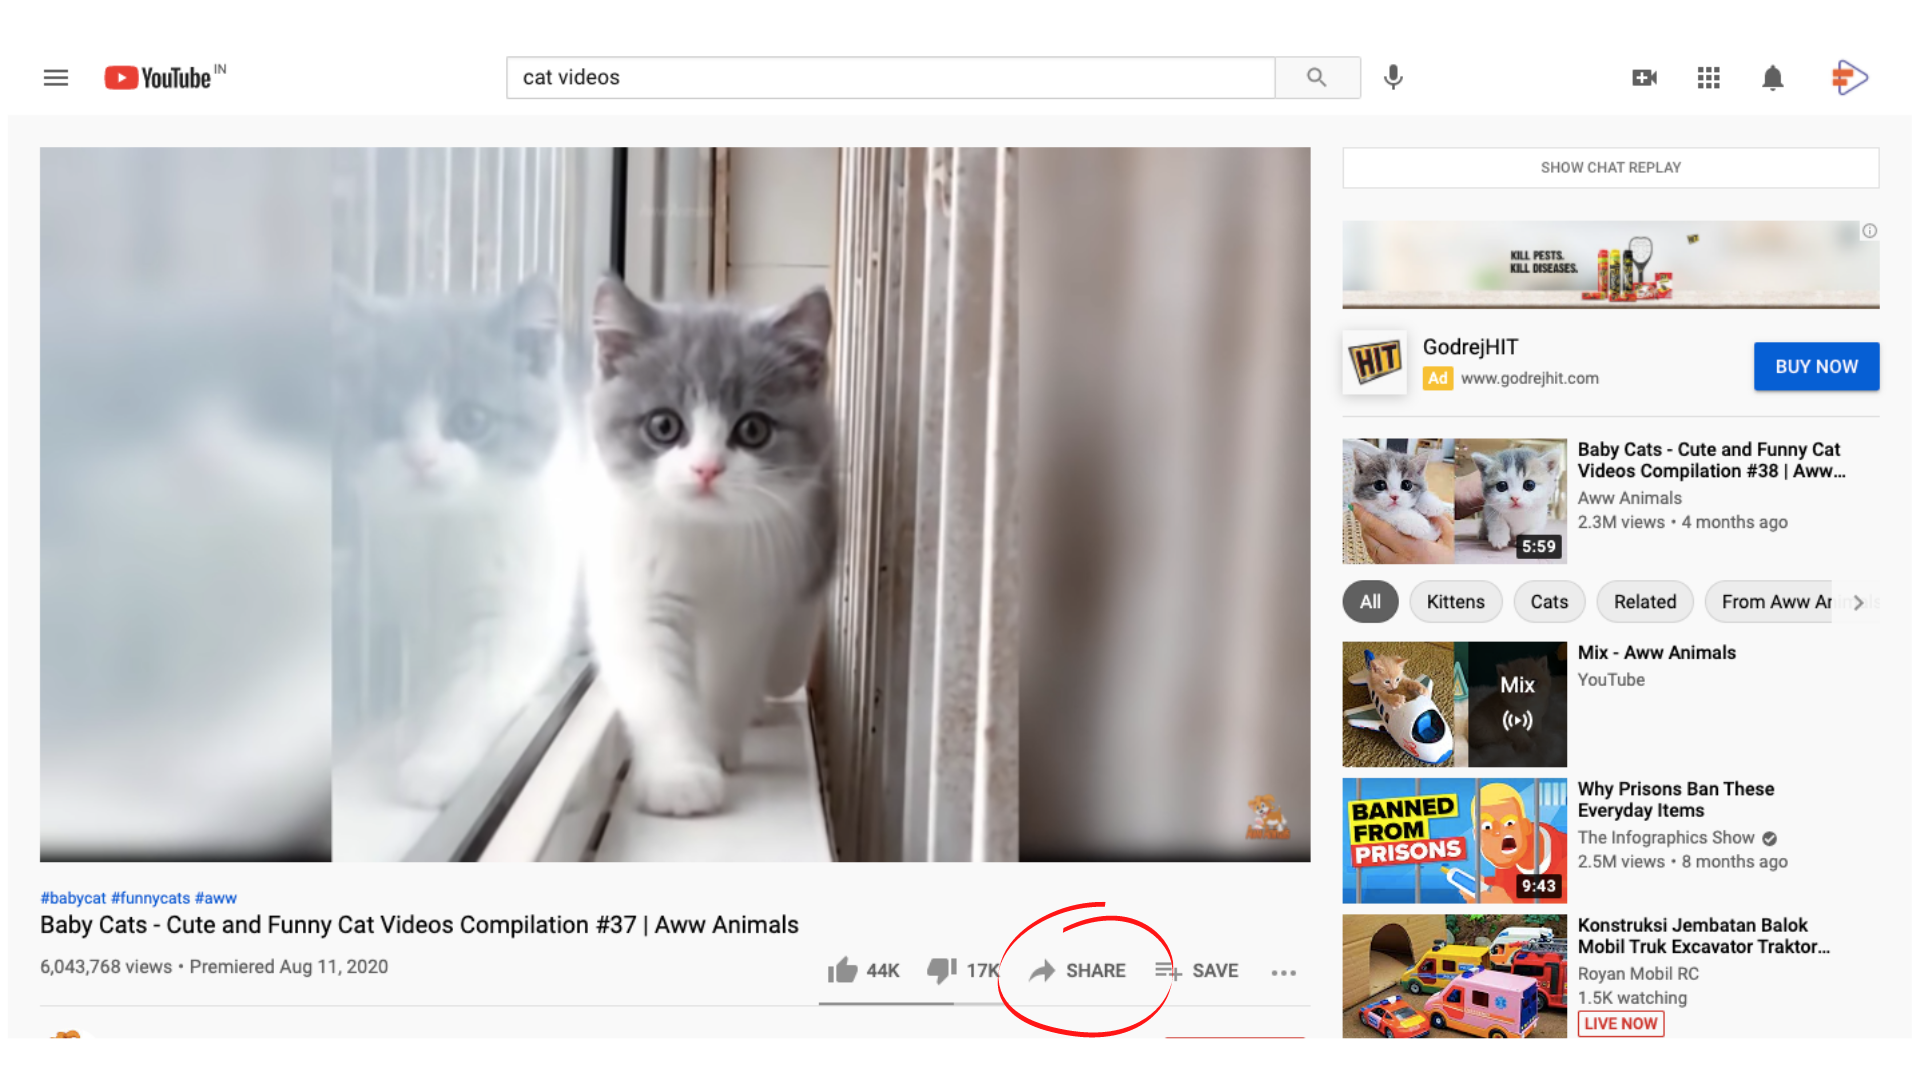Open more actions three-dot menu
Image resolution: width=1920 pixels, height=1080 pixels.
tap(1283, 972)
